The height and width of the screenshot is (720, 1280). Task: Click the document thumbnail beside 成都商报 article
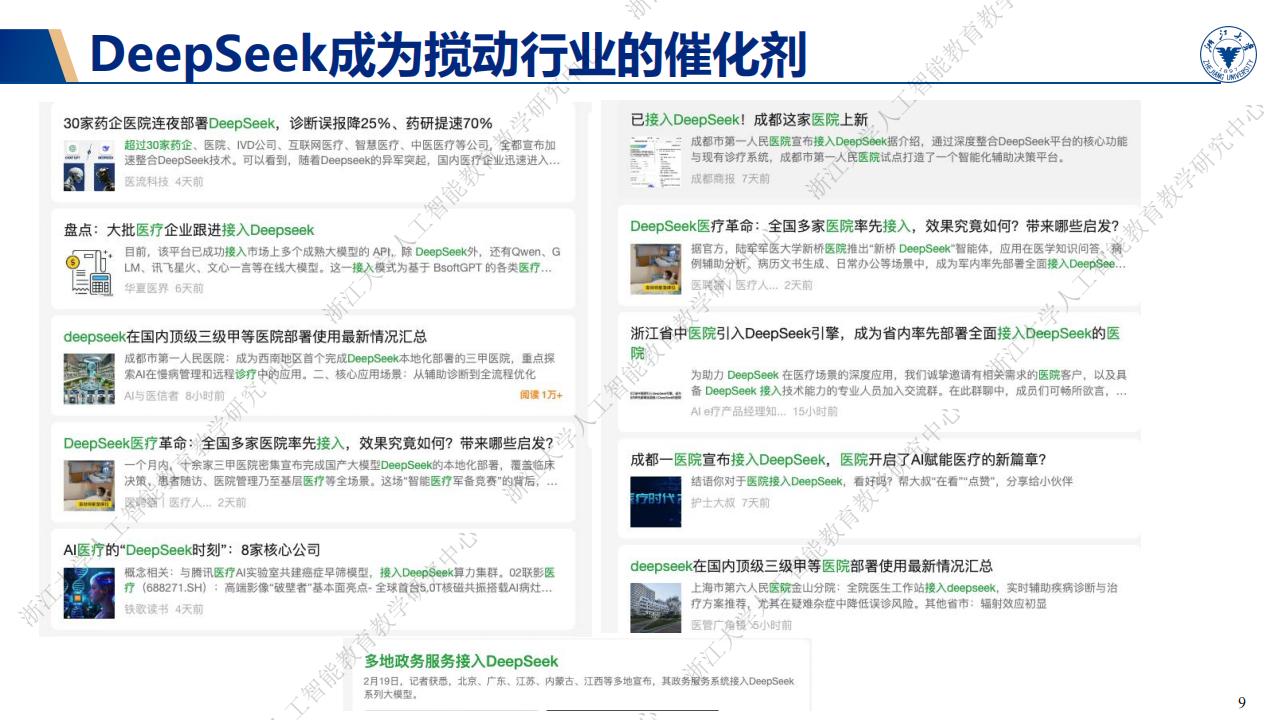(655, 161)
